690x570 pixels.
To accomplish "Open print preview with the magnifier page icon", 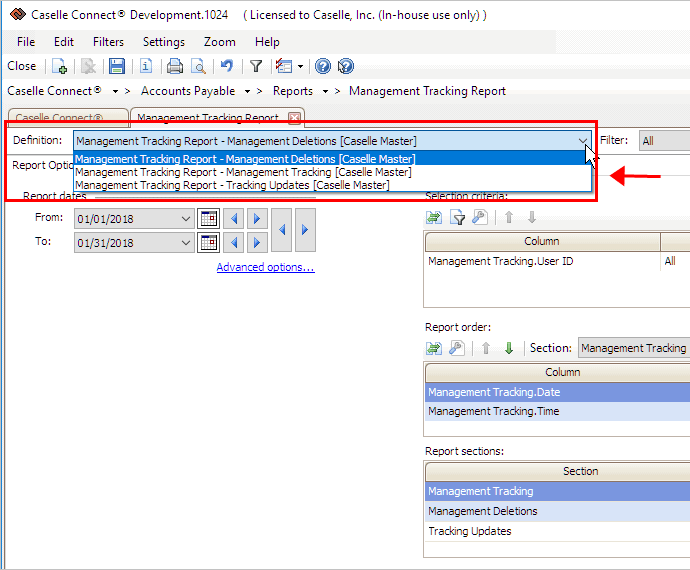I will [198, 66].
